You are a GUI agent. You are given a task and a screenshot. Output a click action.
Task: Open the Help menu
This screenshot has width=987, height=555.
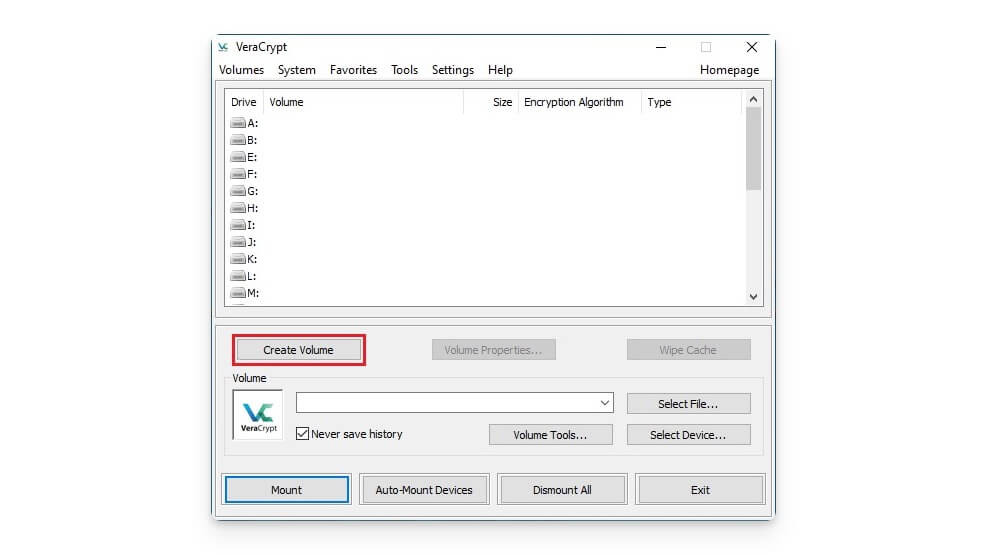pos(500,70)
